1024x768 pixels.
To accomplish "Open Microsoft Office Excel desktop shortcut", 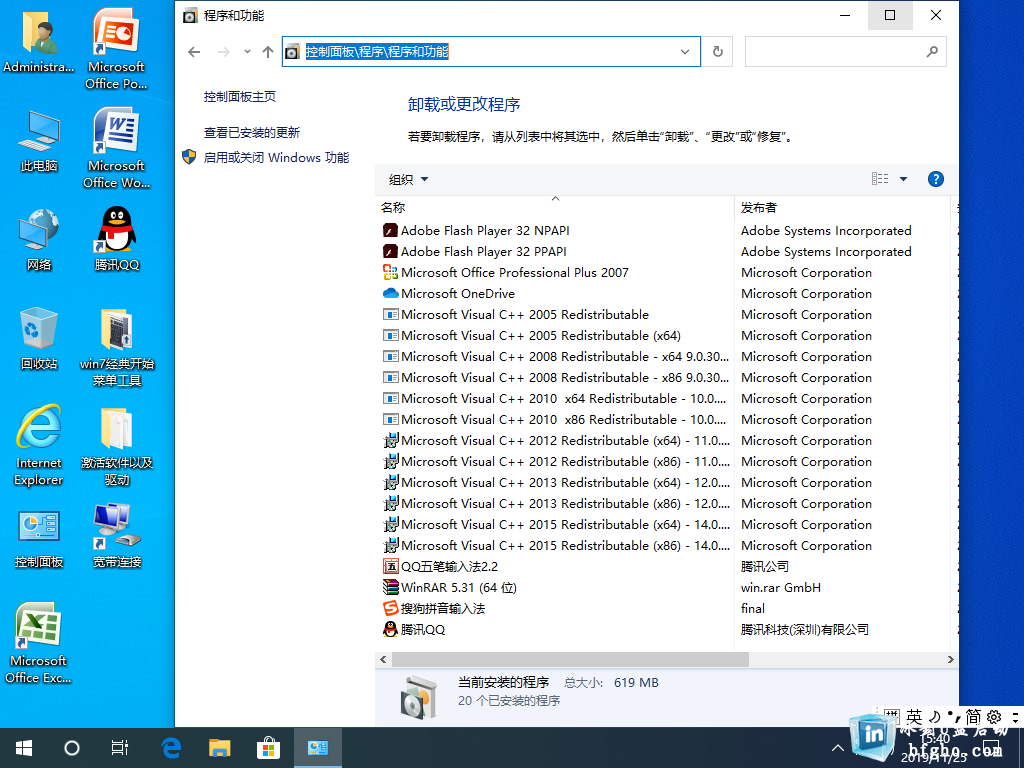I will click(39, 643).
